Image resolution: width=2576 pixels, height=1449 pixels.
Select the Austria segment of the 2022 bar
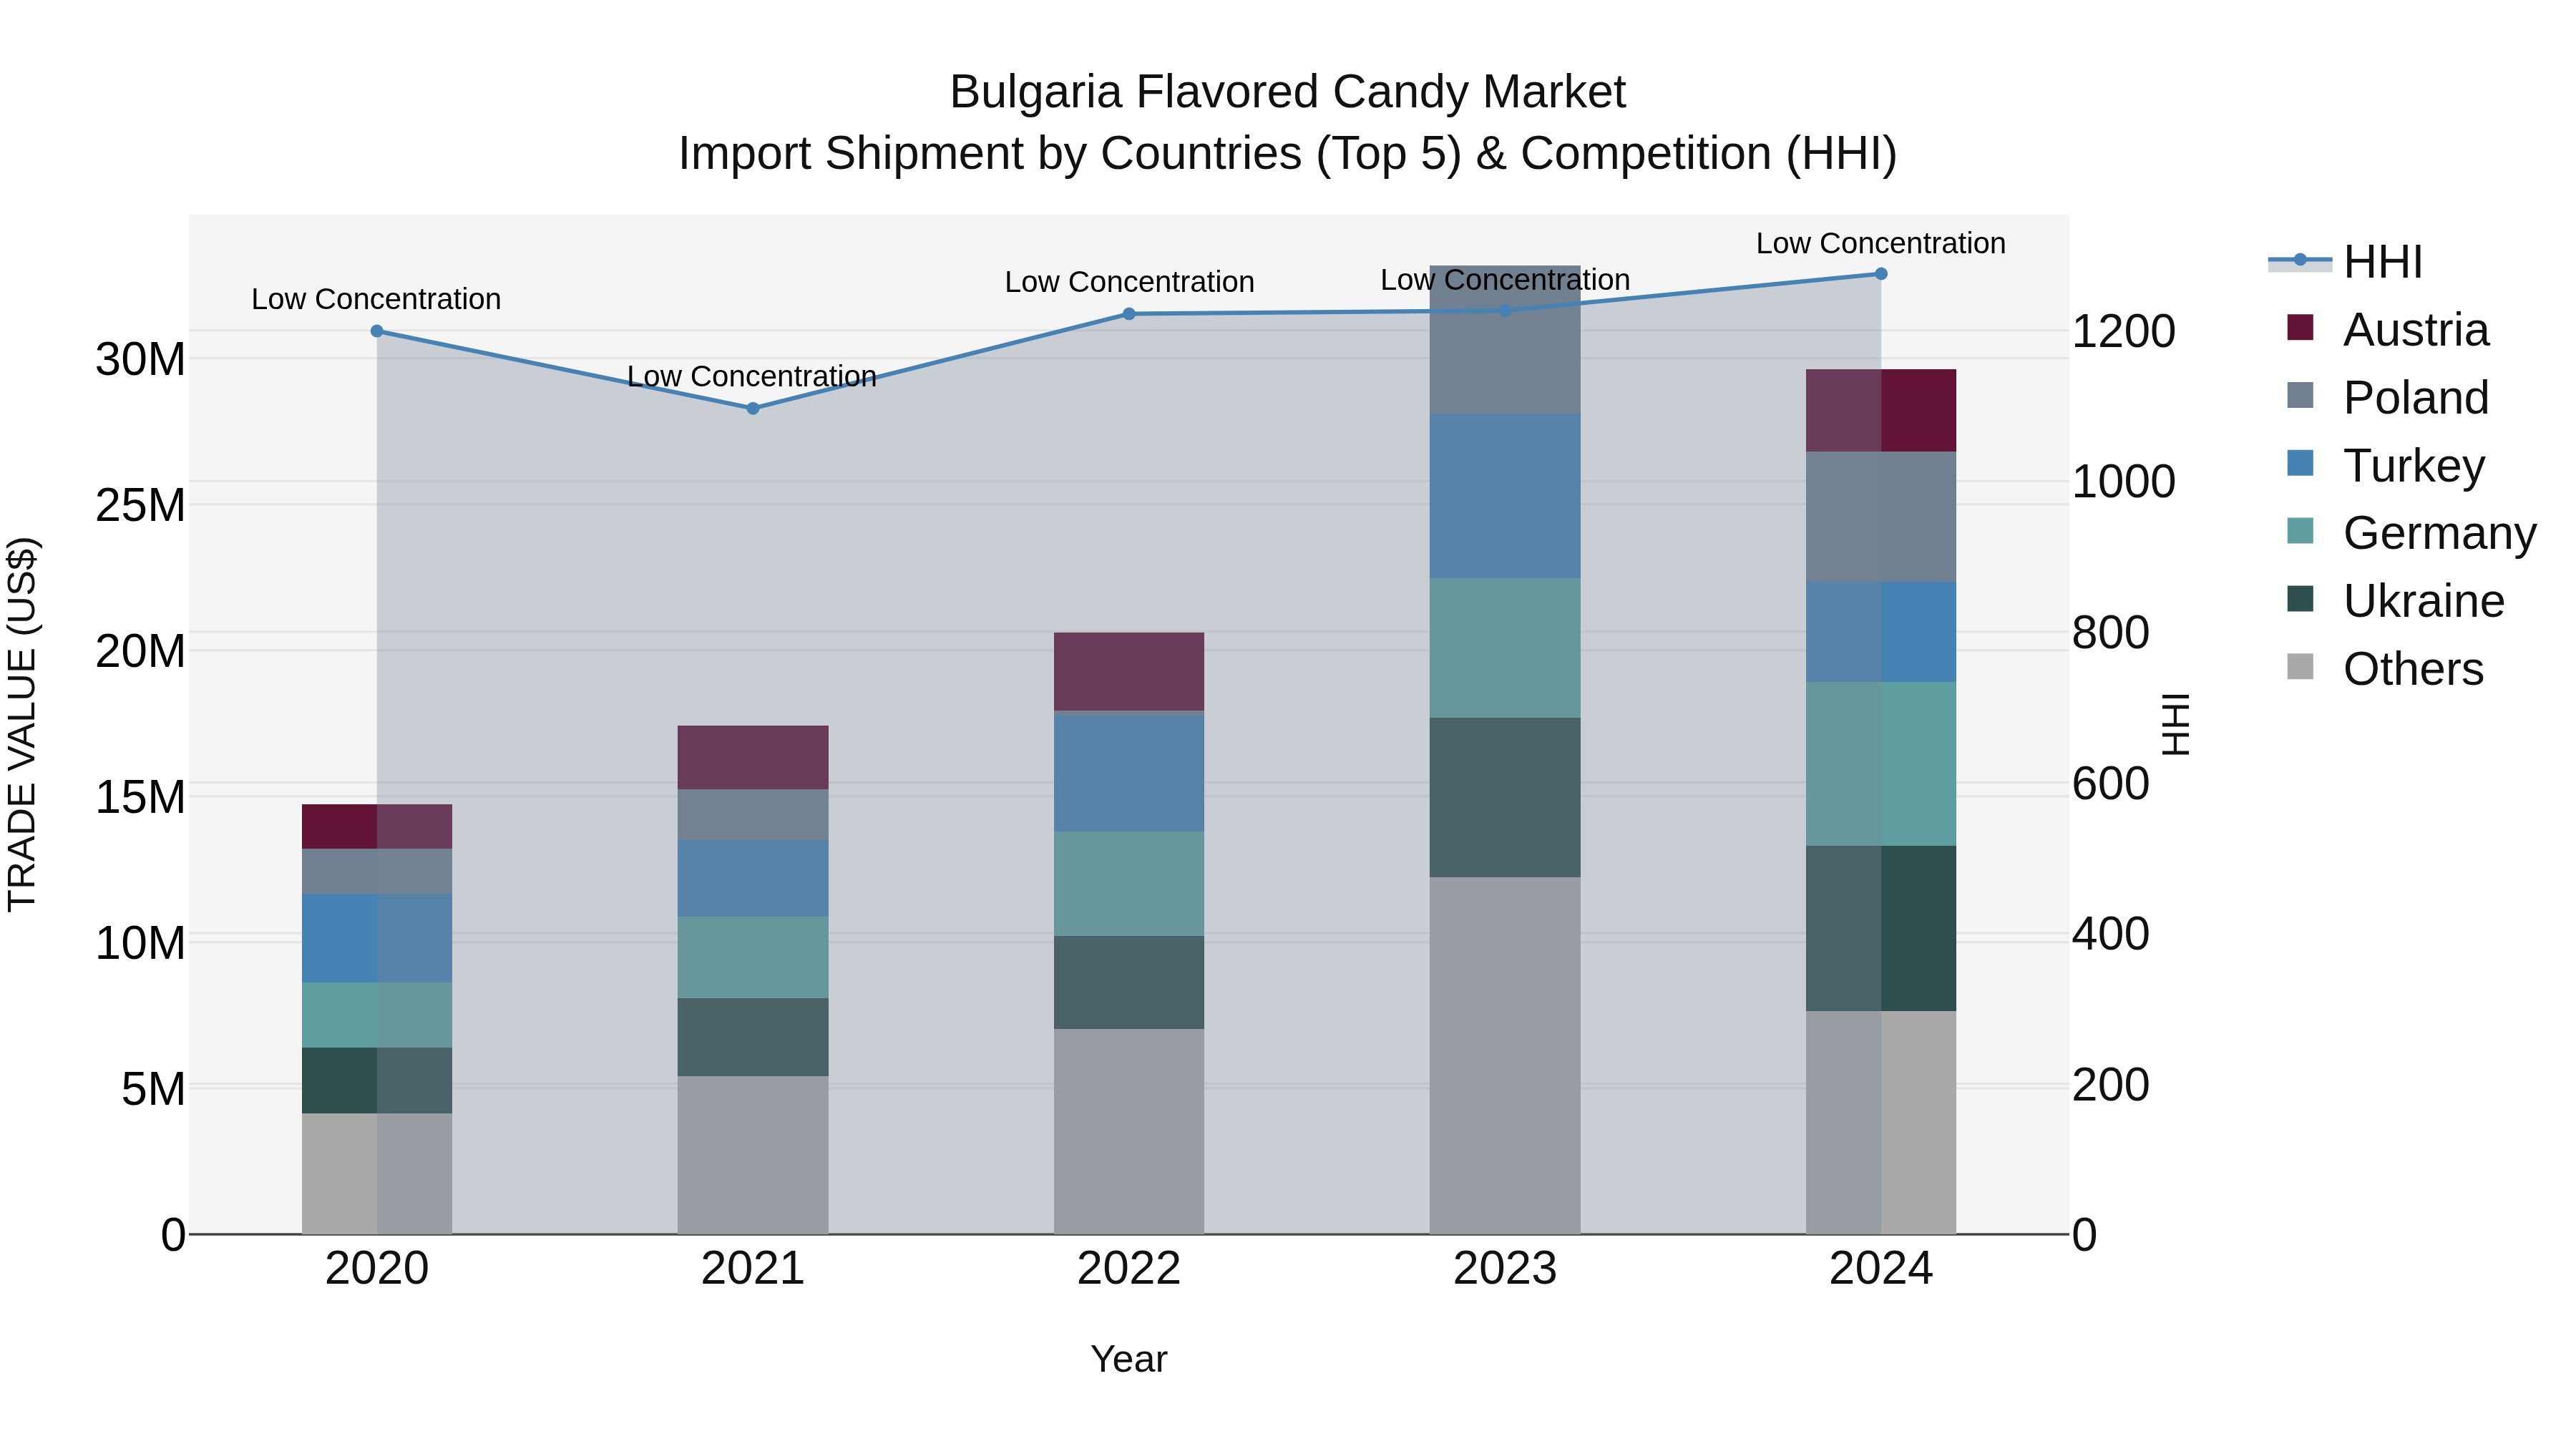[1129, 672]
